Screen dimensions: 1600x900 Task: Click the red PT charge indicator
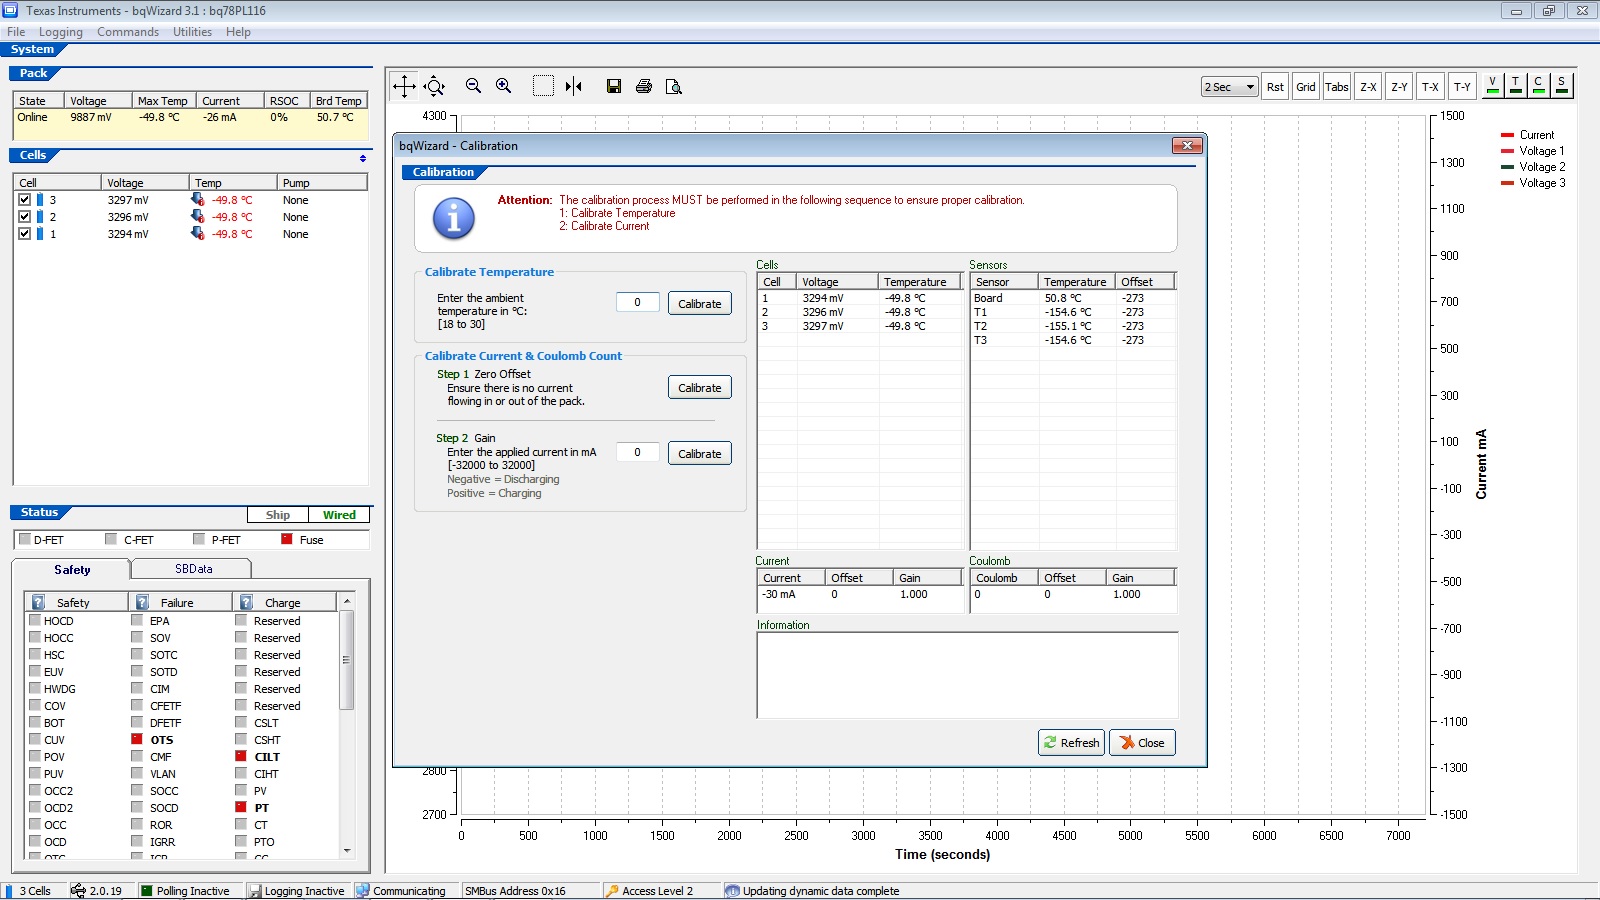(x=241, y=807)
